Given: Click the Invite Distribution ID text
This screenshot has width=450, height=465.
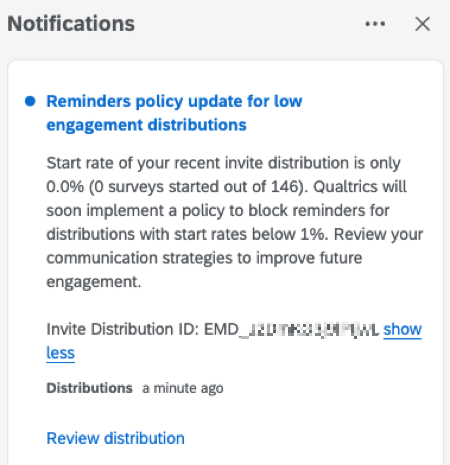Looking at the screenshot, I should [x=123, y=329].
